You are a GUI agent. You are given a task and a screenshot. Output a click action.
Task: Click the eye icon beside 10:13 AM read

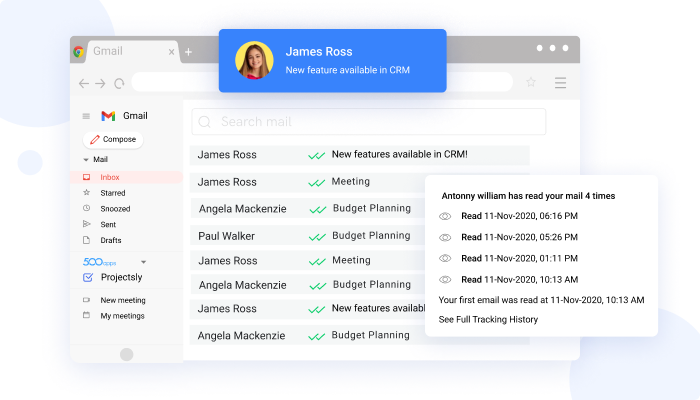click(445, 280)
